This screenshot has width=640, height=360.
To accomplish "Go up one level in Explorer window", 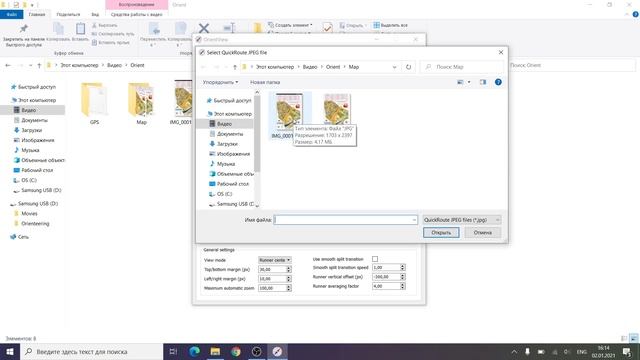I will coord(39,65).
